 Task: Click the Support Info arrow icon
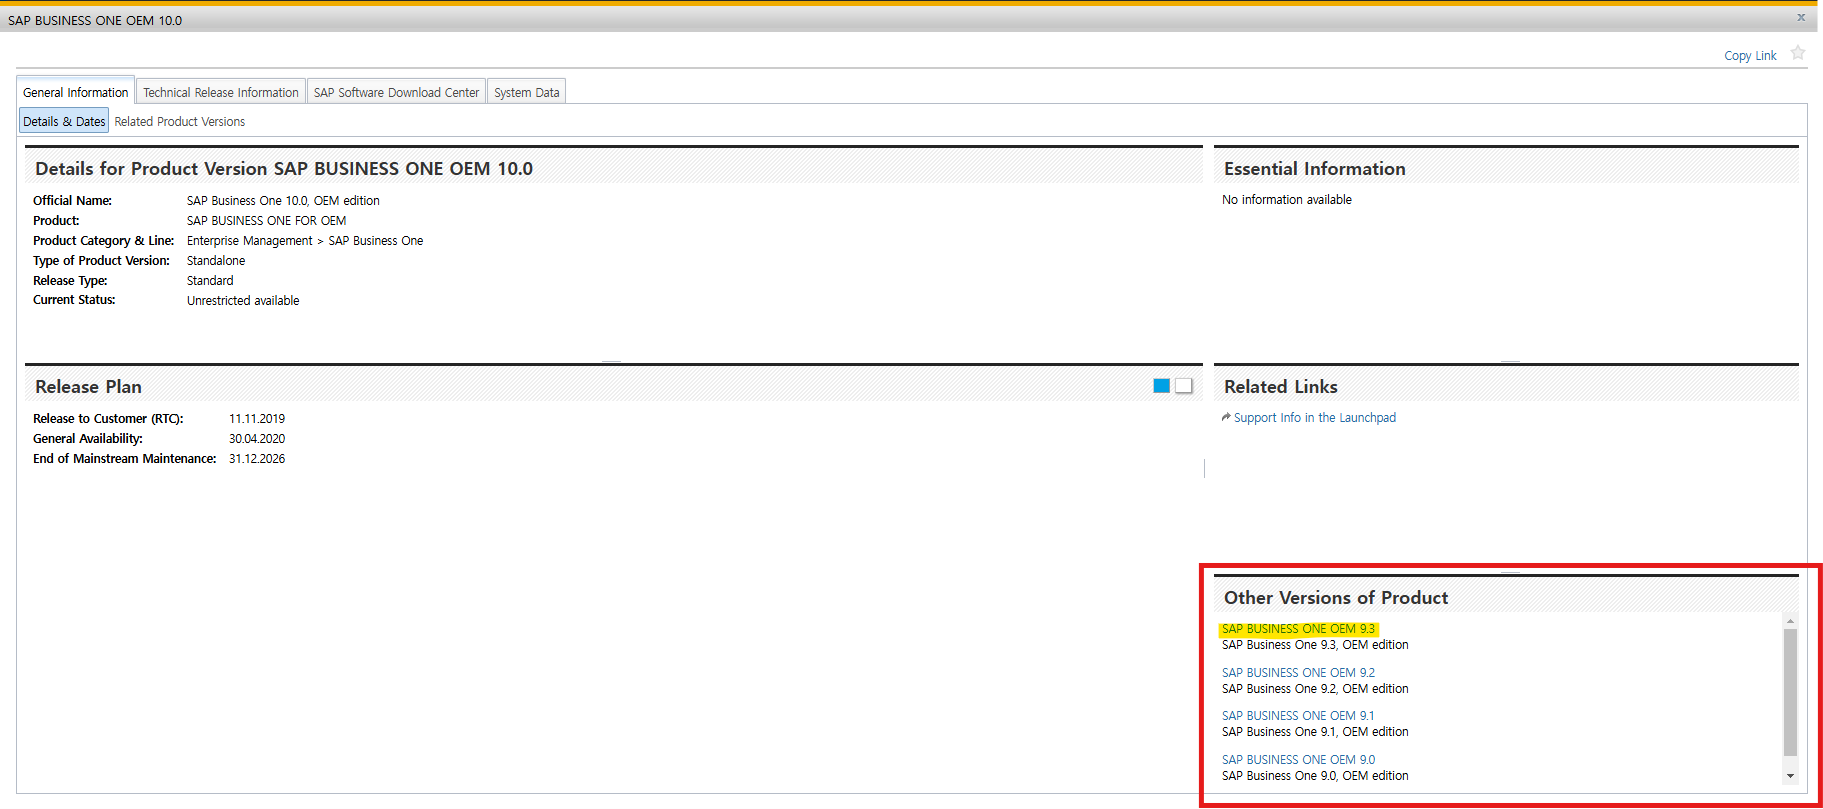(x=1226, y=417)
